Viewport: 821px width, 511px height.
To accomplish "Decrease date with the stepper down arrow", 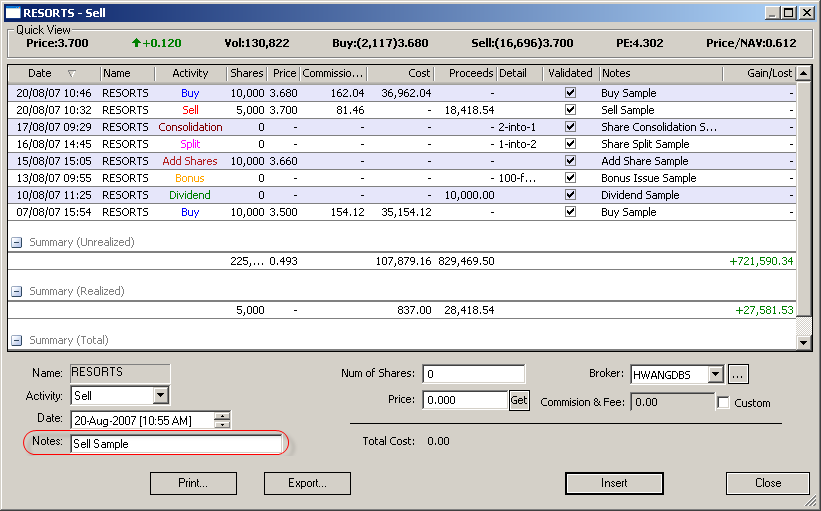I will (223, 424).
